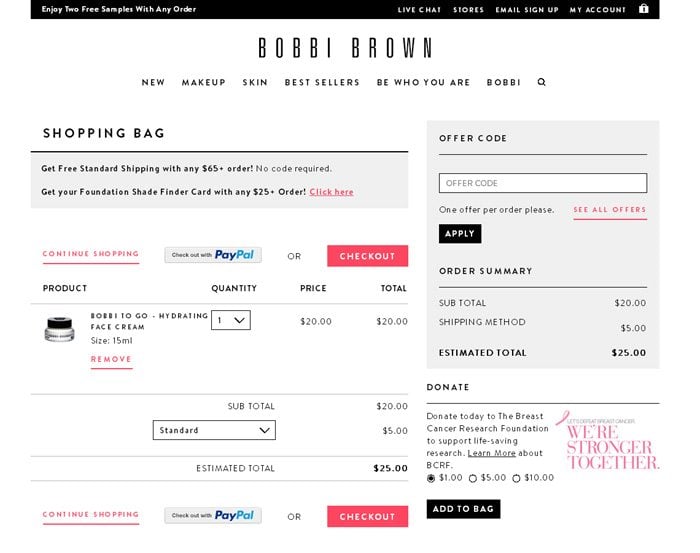
Task: Apply the offer code
Action: tap(460, 233)
